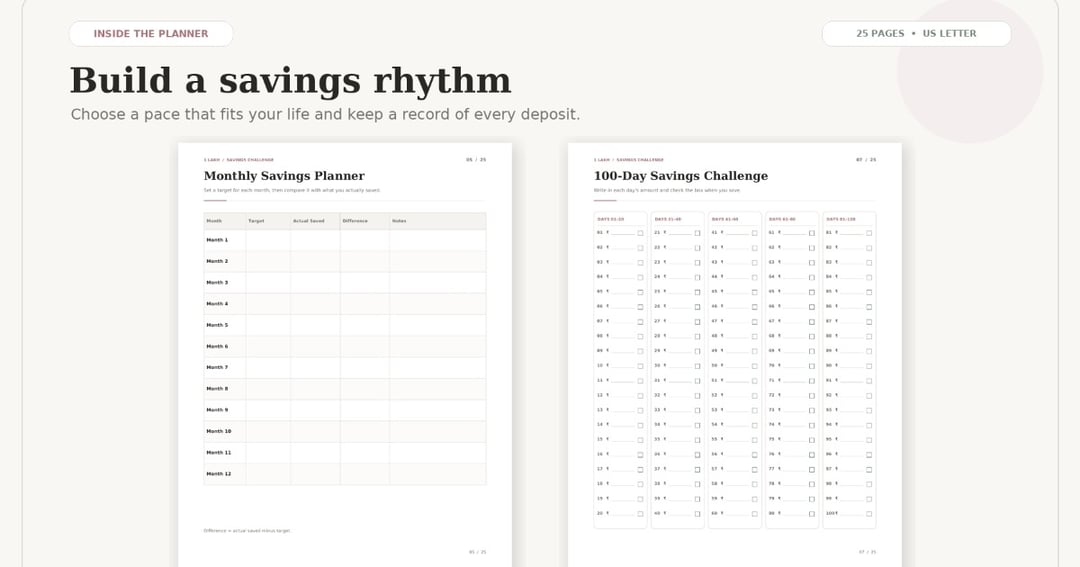This screenshot has width=1080, height=567.
Task: Select the Month 10 row label
Action: pos(219,431)
